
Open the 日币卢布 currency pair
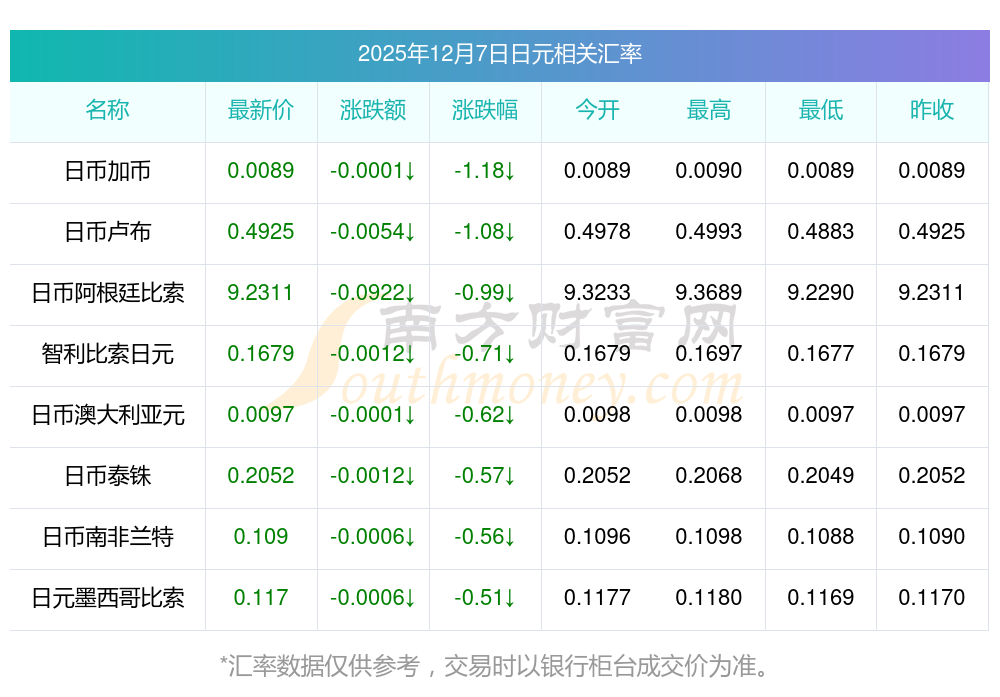click(107, 232)
